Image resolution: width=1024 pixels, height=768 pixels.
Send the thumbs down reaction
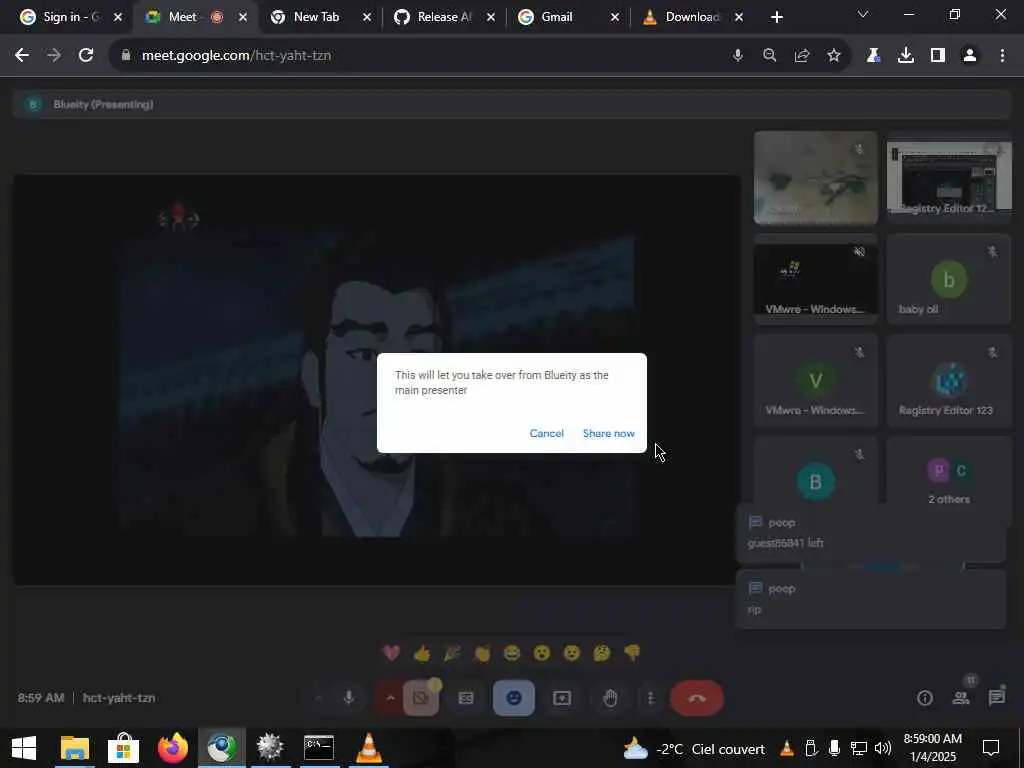(632, 652)
